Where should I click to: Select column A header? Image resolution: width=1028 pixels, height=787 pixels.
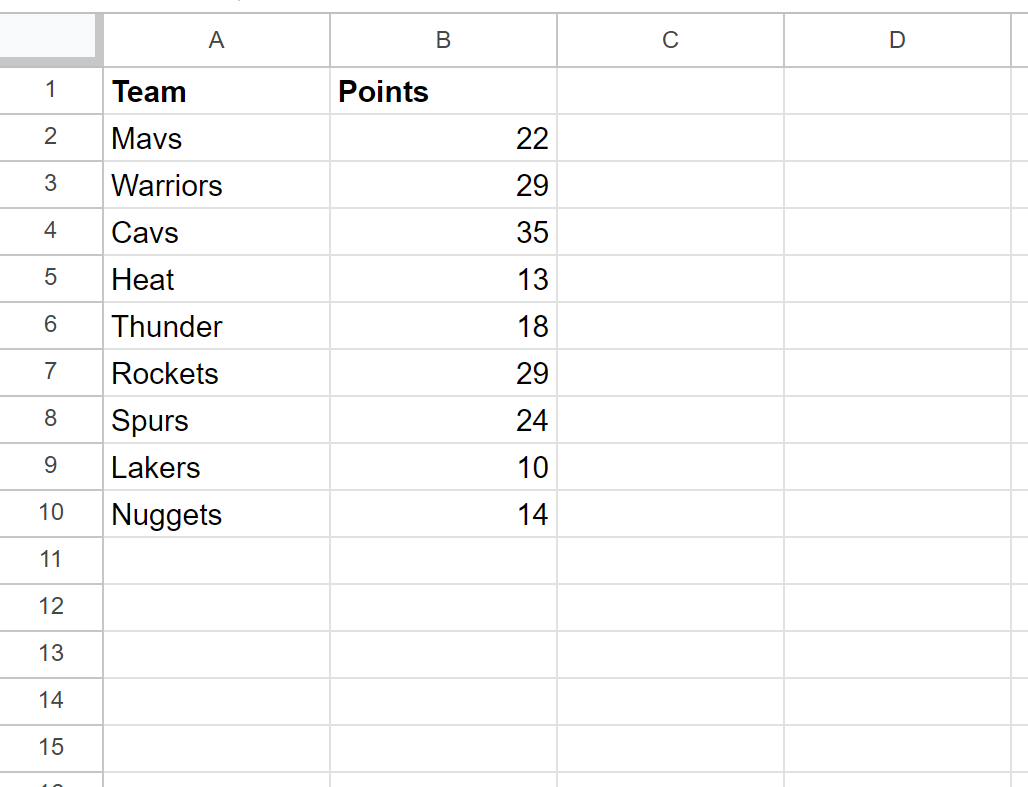pyautogui.click(x=216, y=40)
